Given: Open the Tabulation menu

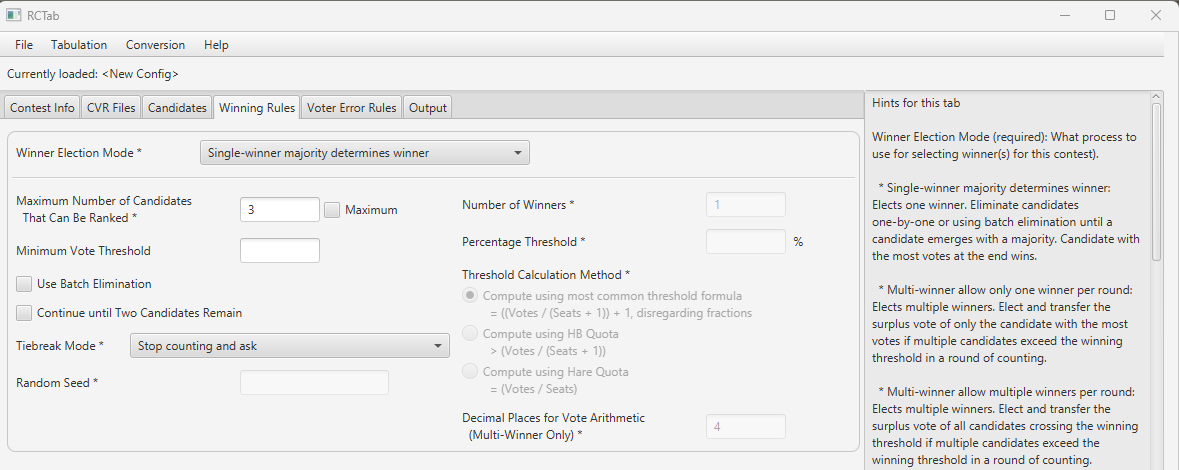Looking at the screenshot, I should (79, 45).
